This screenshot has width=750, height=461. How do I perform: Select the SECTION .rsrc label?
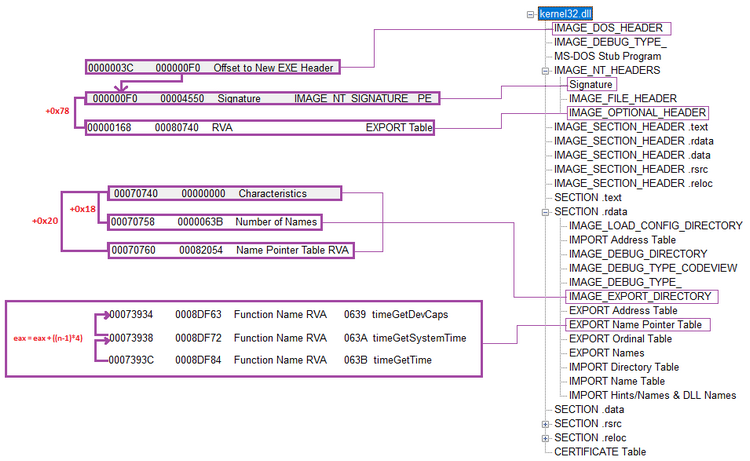[588, 424]
